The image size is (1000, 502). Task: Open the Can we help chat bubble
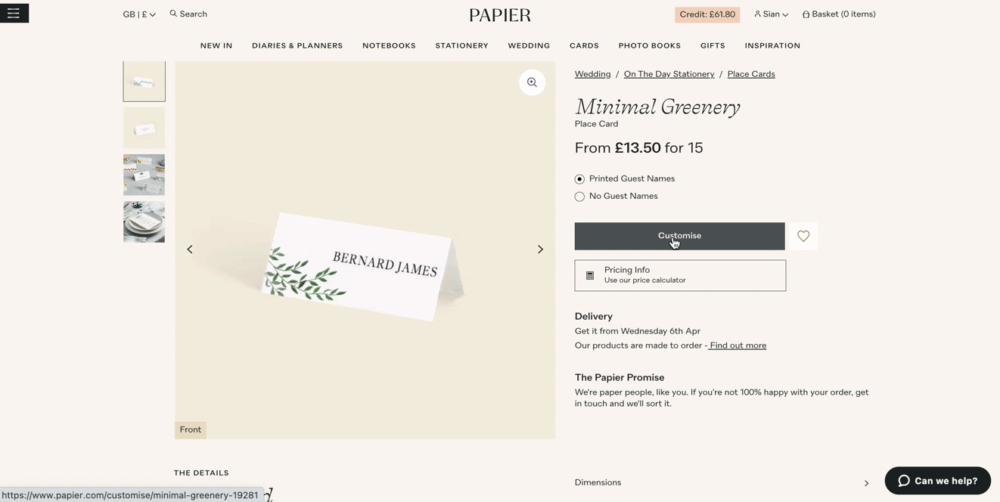point(938,481)
